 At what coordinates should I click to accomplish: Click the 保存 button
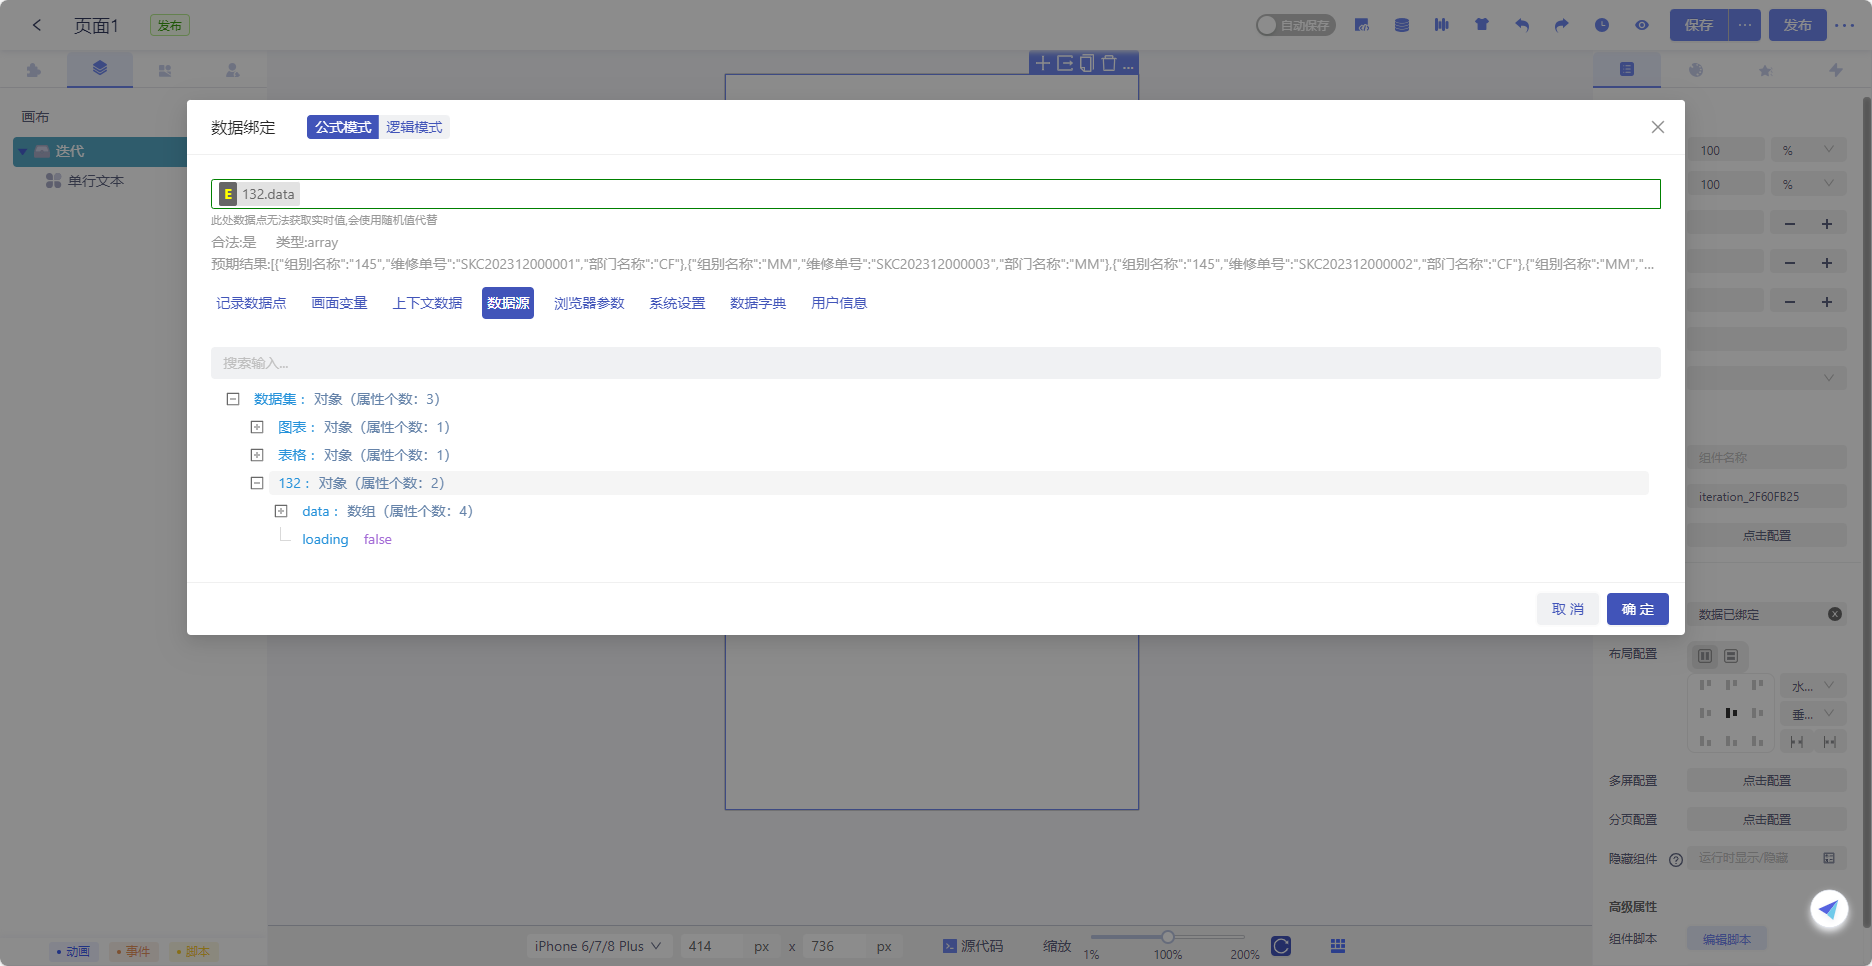pyautogui.click(x=1698, y=25)
